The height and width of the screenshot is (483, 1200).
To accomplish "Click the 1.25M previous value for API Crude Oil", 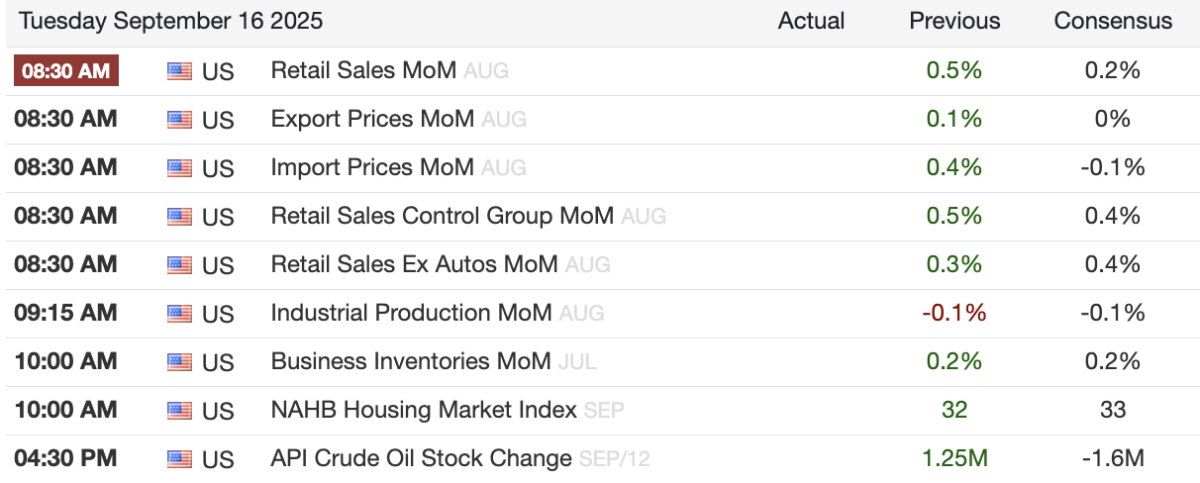I will pyautogui.click(x=954, y=458).
